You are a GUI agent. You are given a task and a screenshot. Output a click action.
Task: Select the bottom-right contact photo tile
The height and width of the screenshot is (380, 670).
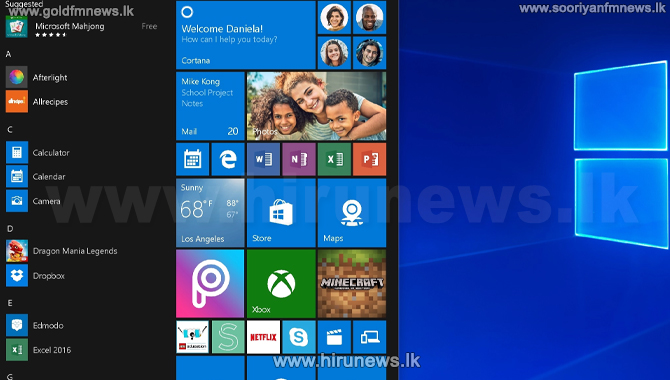[370, 53]
